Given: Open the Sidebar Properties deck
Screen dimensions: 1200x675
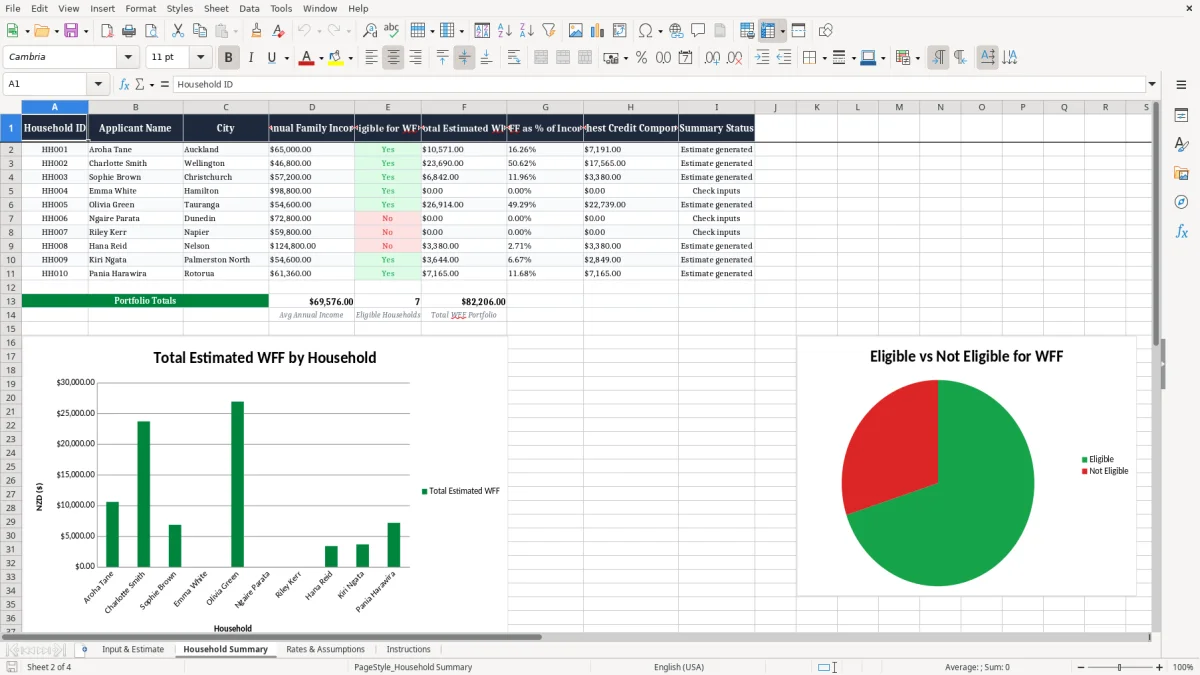Looking at the screenshot, I should coord(1181,116).
